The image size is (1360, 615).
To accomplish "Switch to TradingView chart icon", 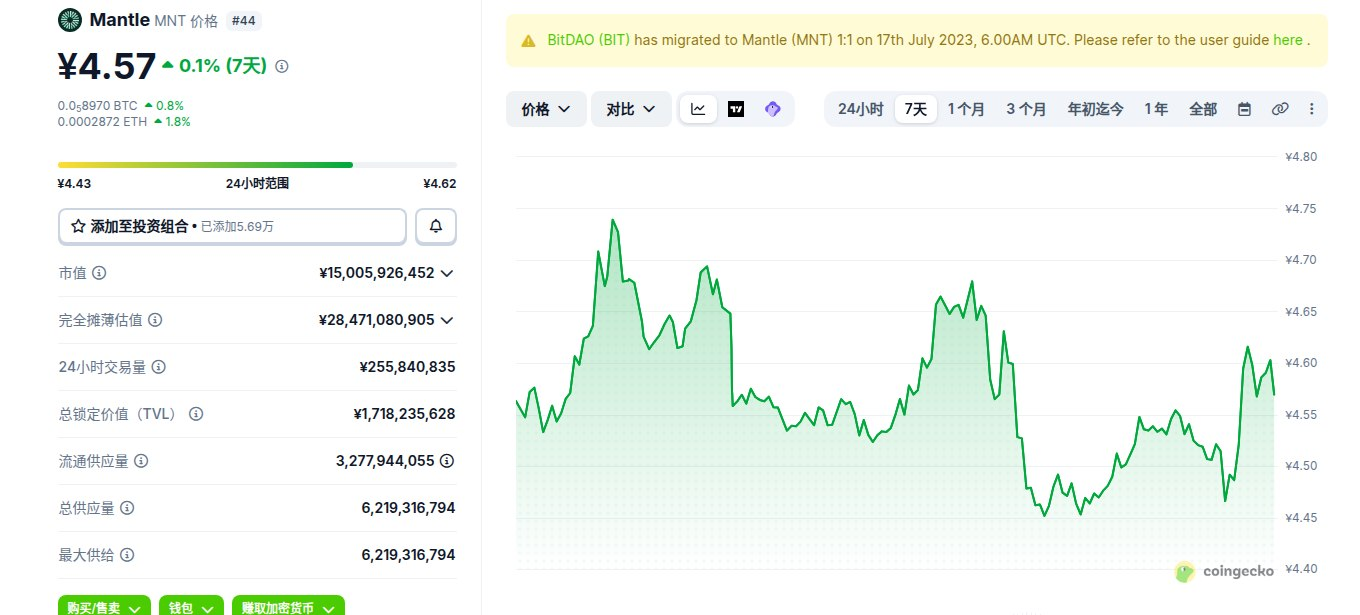I will 736,109.
